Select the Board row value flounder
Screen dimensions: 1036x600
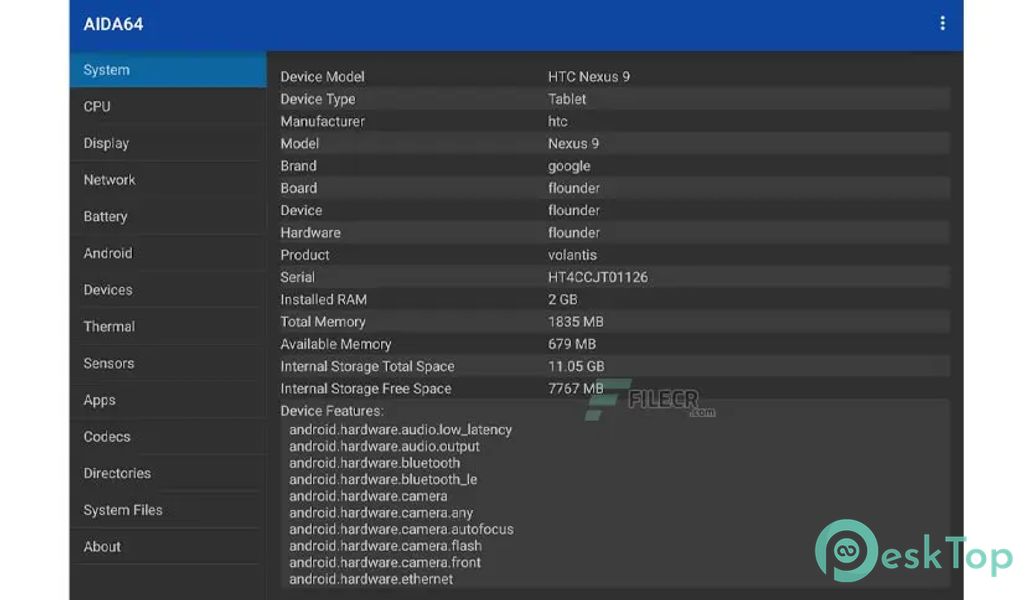(x=574, y=188)
